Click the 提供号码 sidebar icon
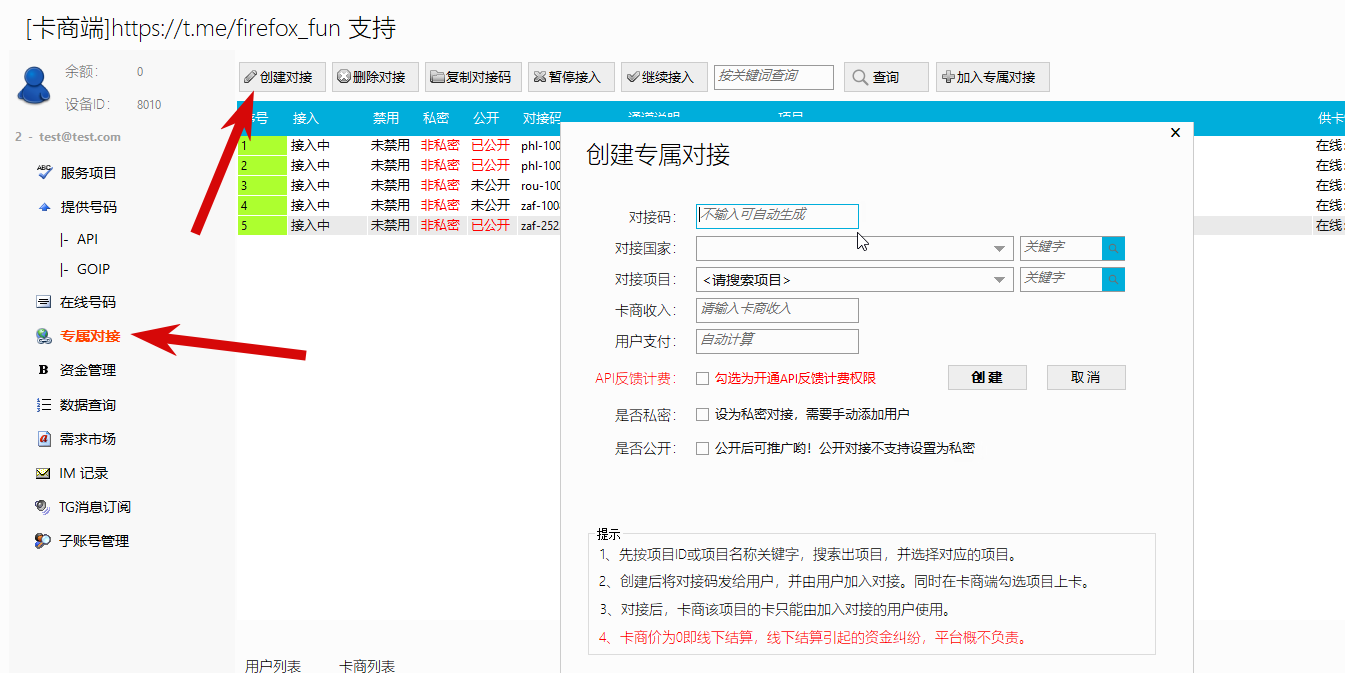Image resolution: width=1345 pixels, height=673 pixels. (x=44, y=207)
